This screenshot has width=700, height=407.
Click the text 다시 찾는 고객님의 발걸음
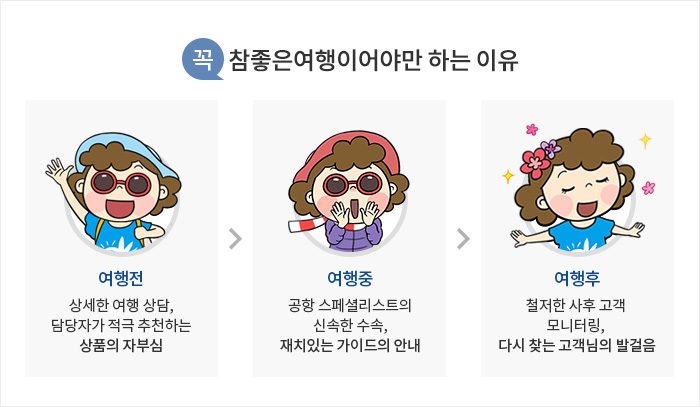pyautogui.click(x=577, y=345)
